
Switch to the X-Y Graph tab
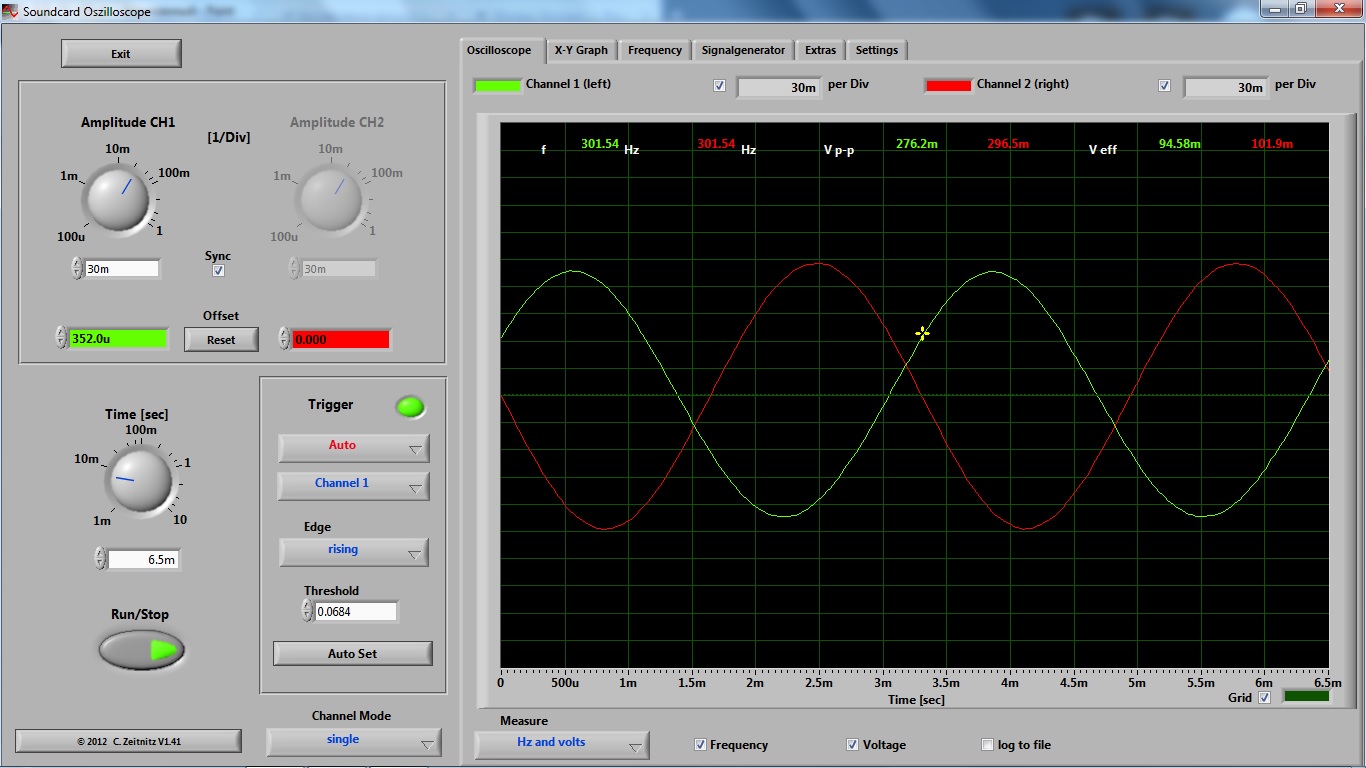pyautogui.click(x=581, y=50)
